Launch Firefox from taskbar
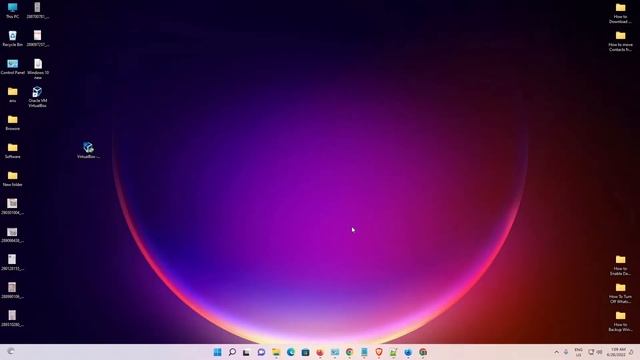This screenshot has height=360, width=640. point(320,352)
